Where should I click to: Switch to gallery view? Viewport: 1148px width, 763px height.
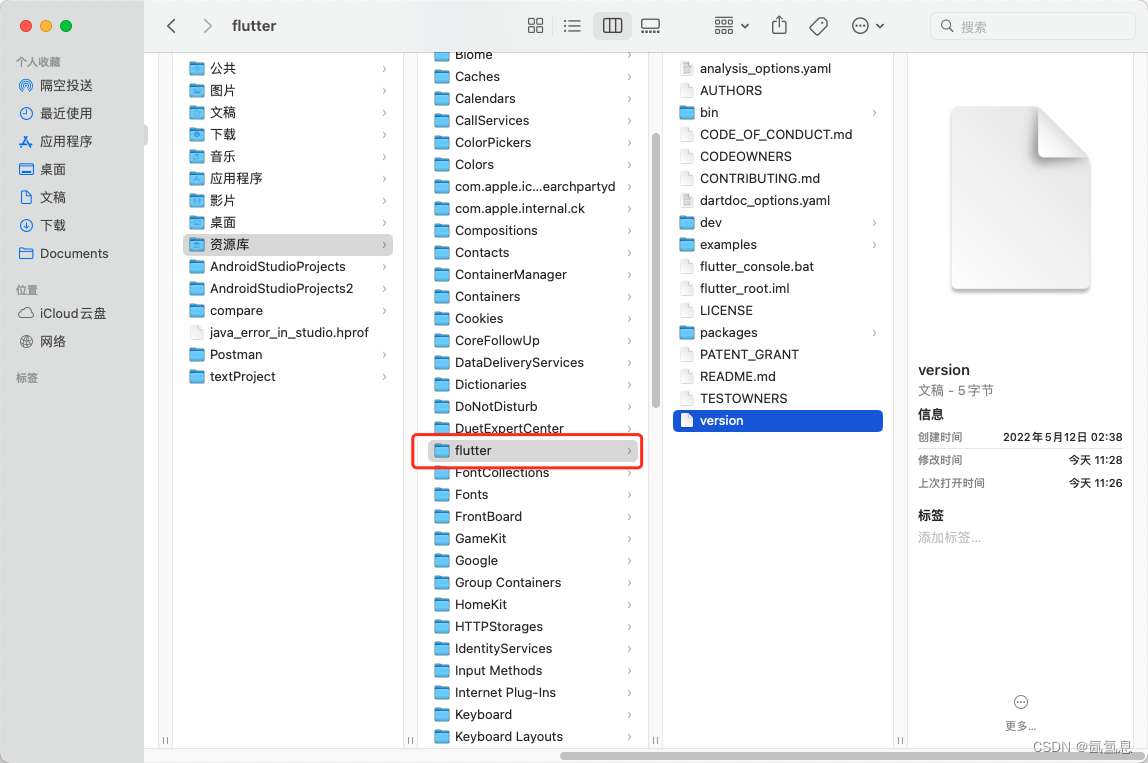pyautogui.click(x=650, y=26)
